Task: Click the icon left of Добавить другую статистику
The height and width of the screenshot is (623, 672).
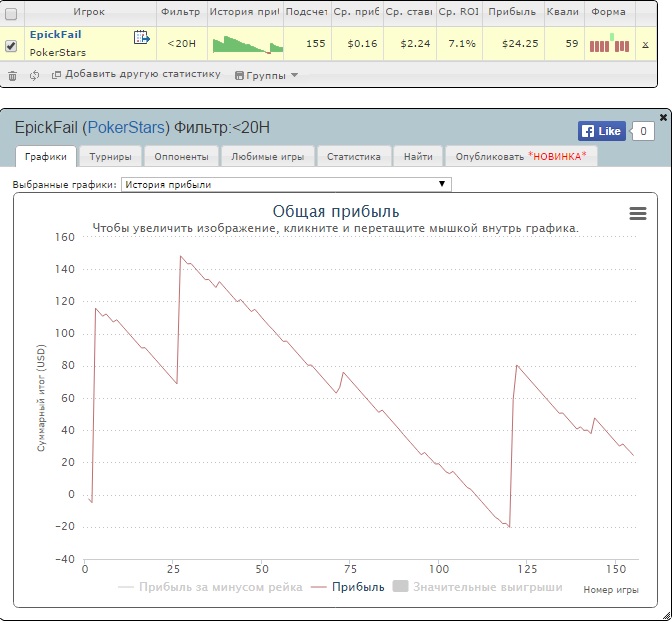Action: click(x=56, y=75)
